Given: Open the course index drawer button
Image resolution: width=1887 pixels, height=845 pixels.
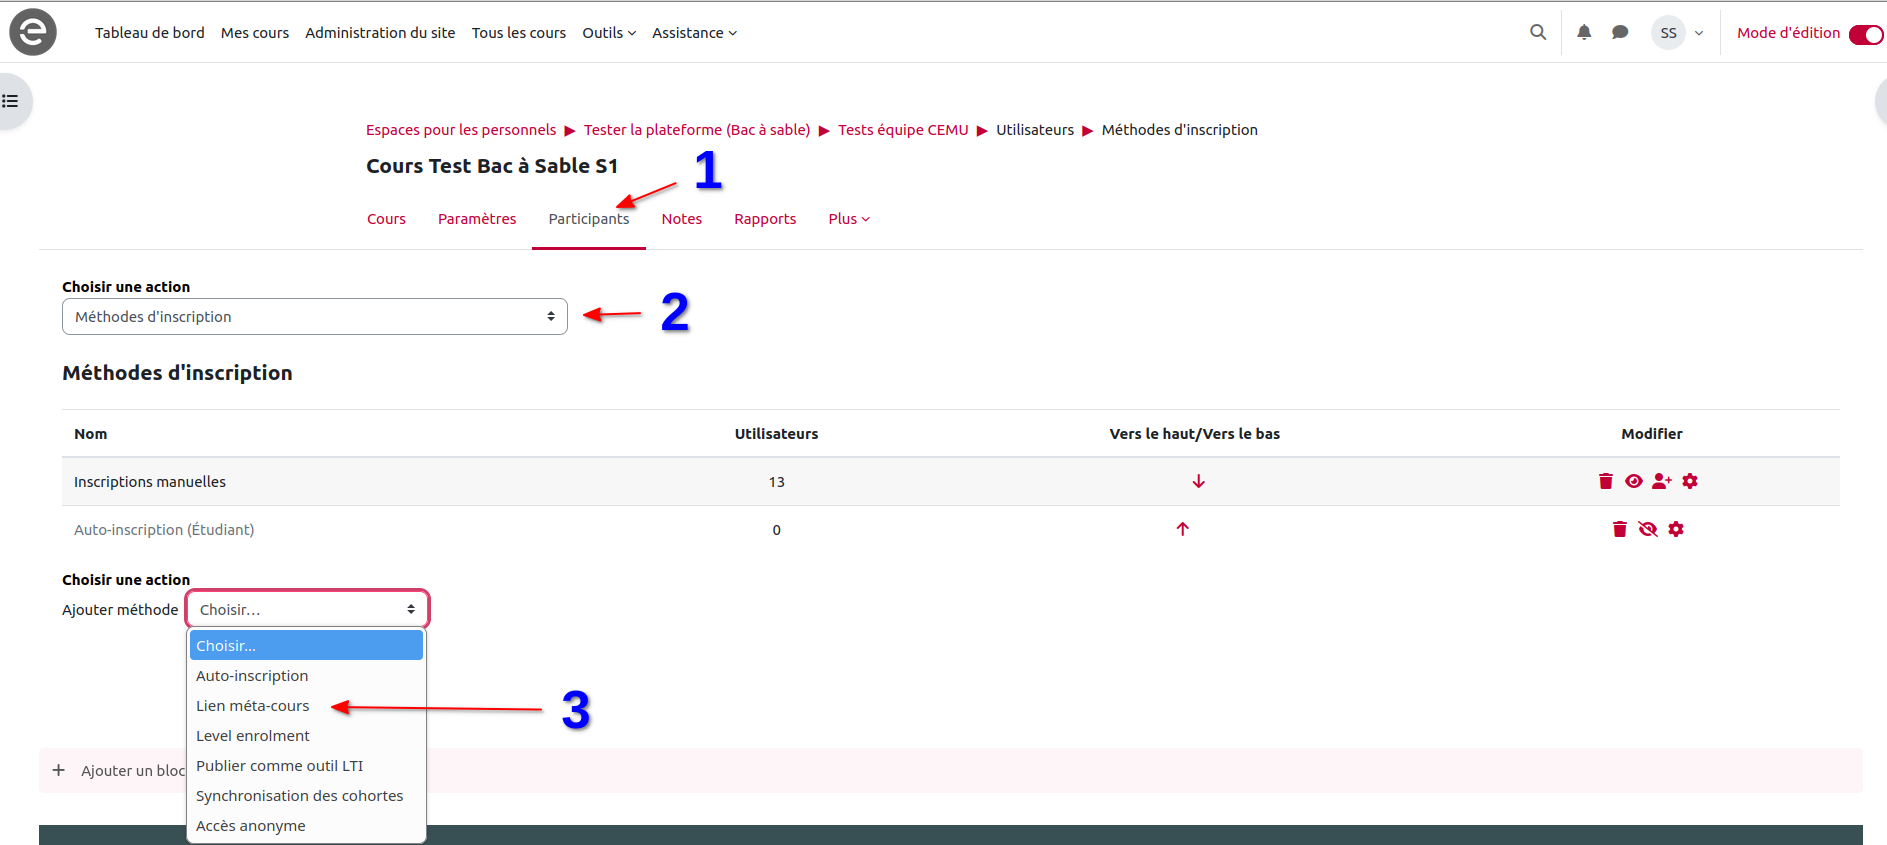Looking at the screenshot, I should [12, 101].
